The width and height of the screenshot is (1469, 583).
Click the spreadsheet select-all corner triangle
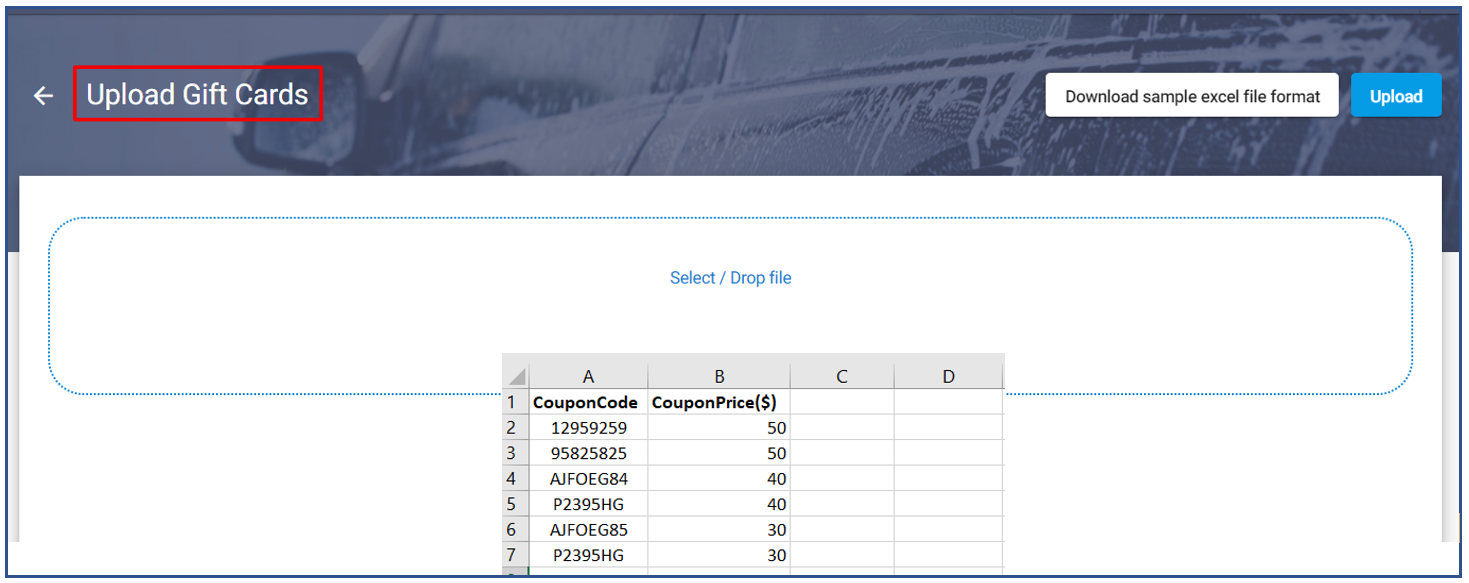pyautogui.click(x=516, y=377)
